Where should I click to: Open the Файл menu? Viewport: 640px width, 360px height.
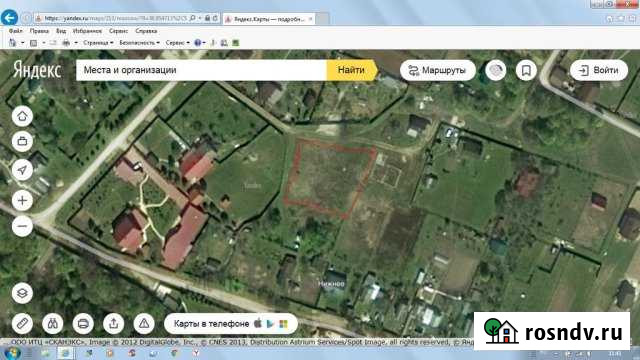pos(16,31)
